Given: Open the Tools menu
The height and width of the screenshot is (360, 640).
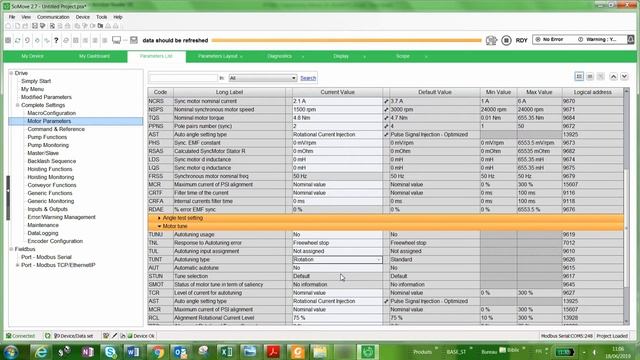Looking at the screenshot, I should [x=102, y=17].
